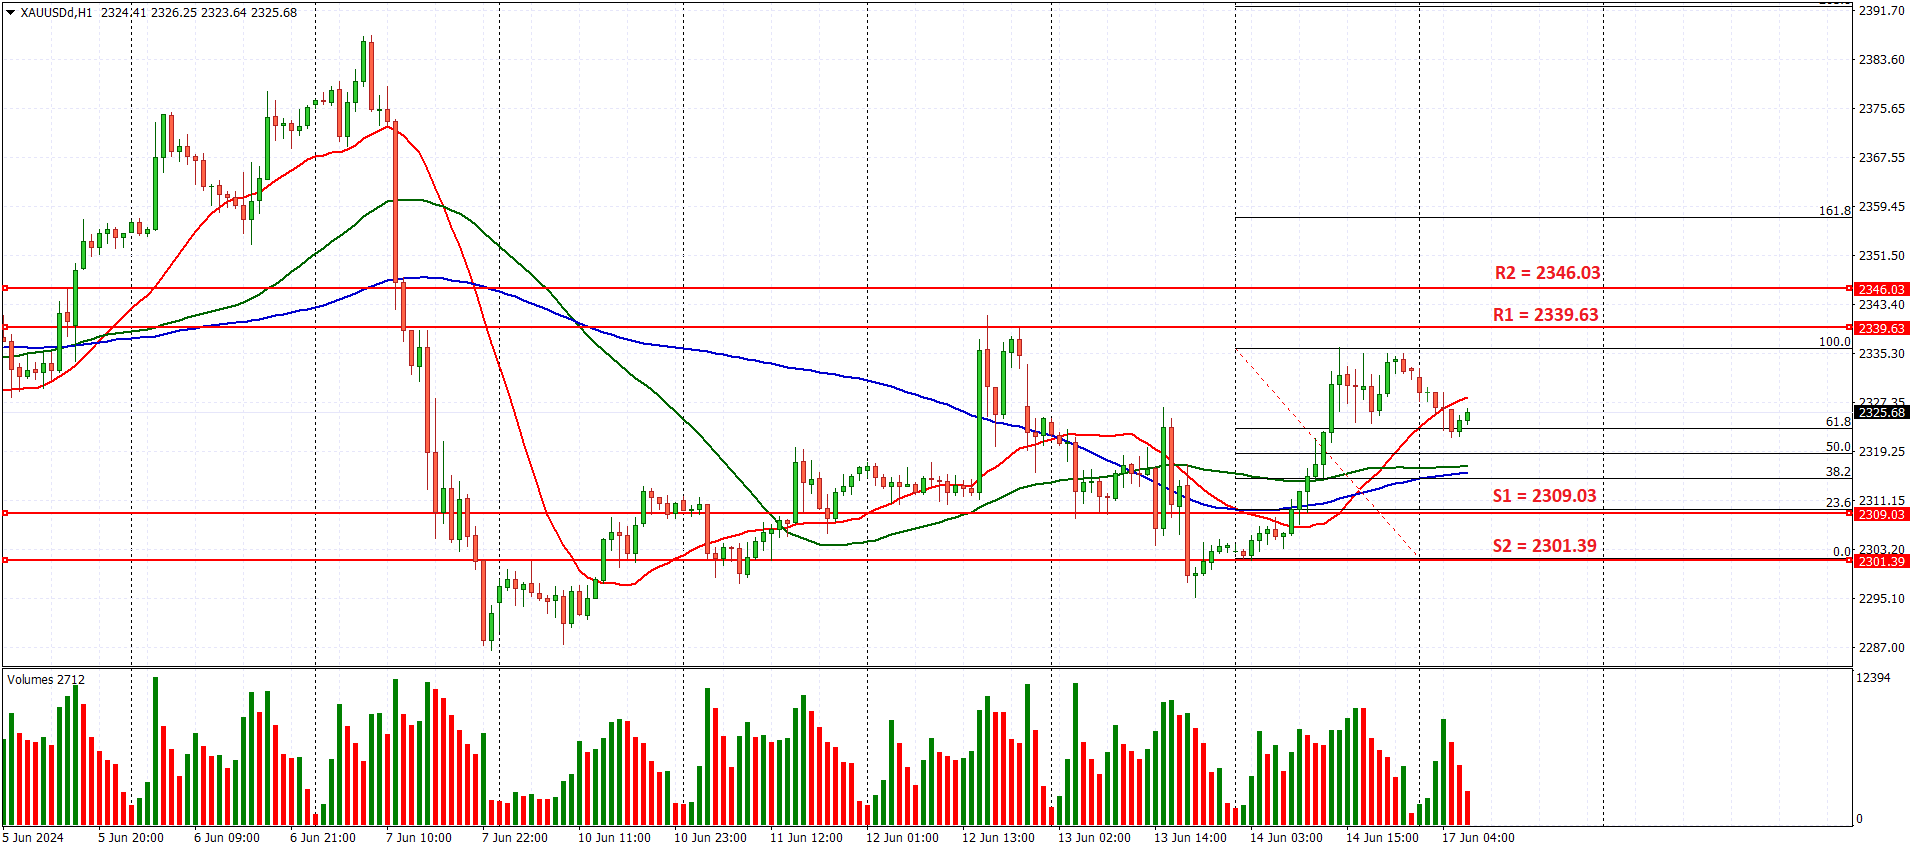Click the black current price tag 2325.68

click(x=1881, y=412)
